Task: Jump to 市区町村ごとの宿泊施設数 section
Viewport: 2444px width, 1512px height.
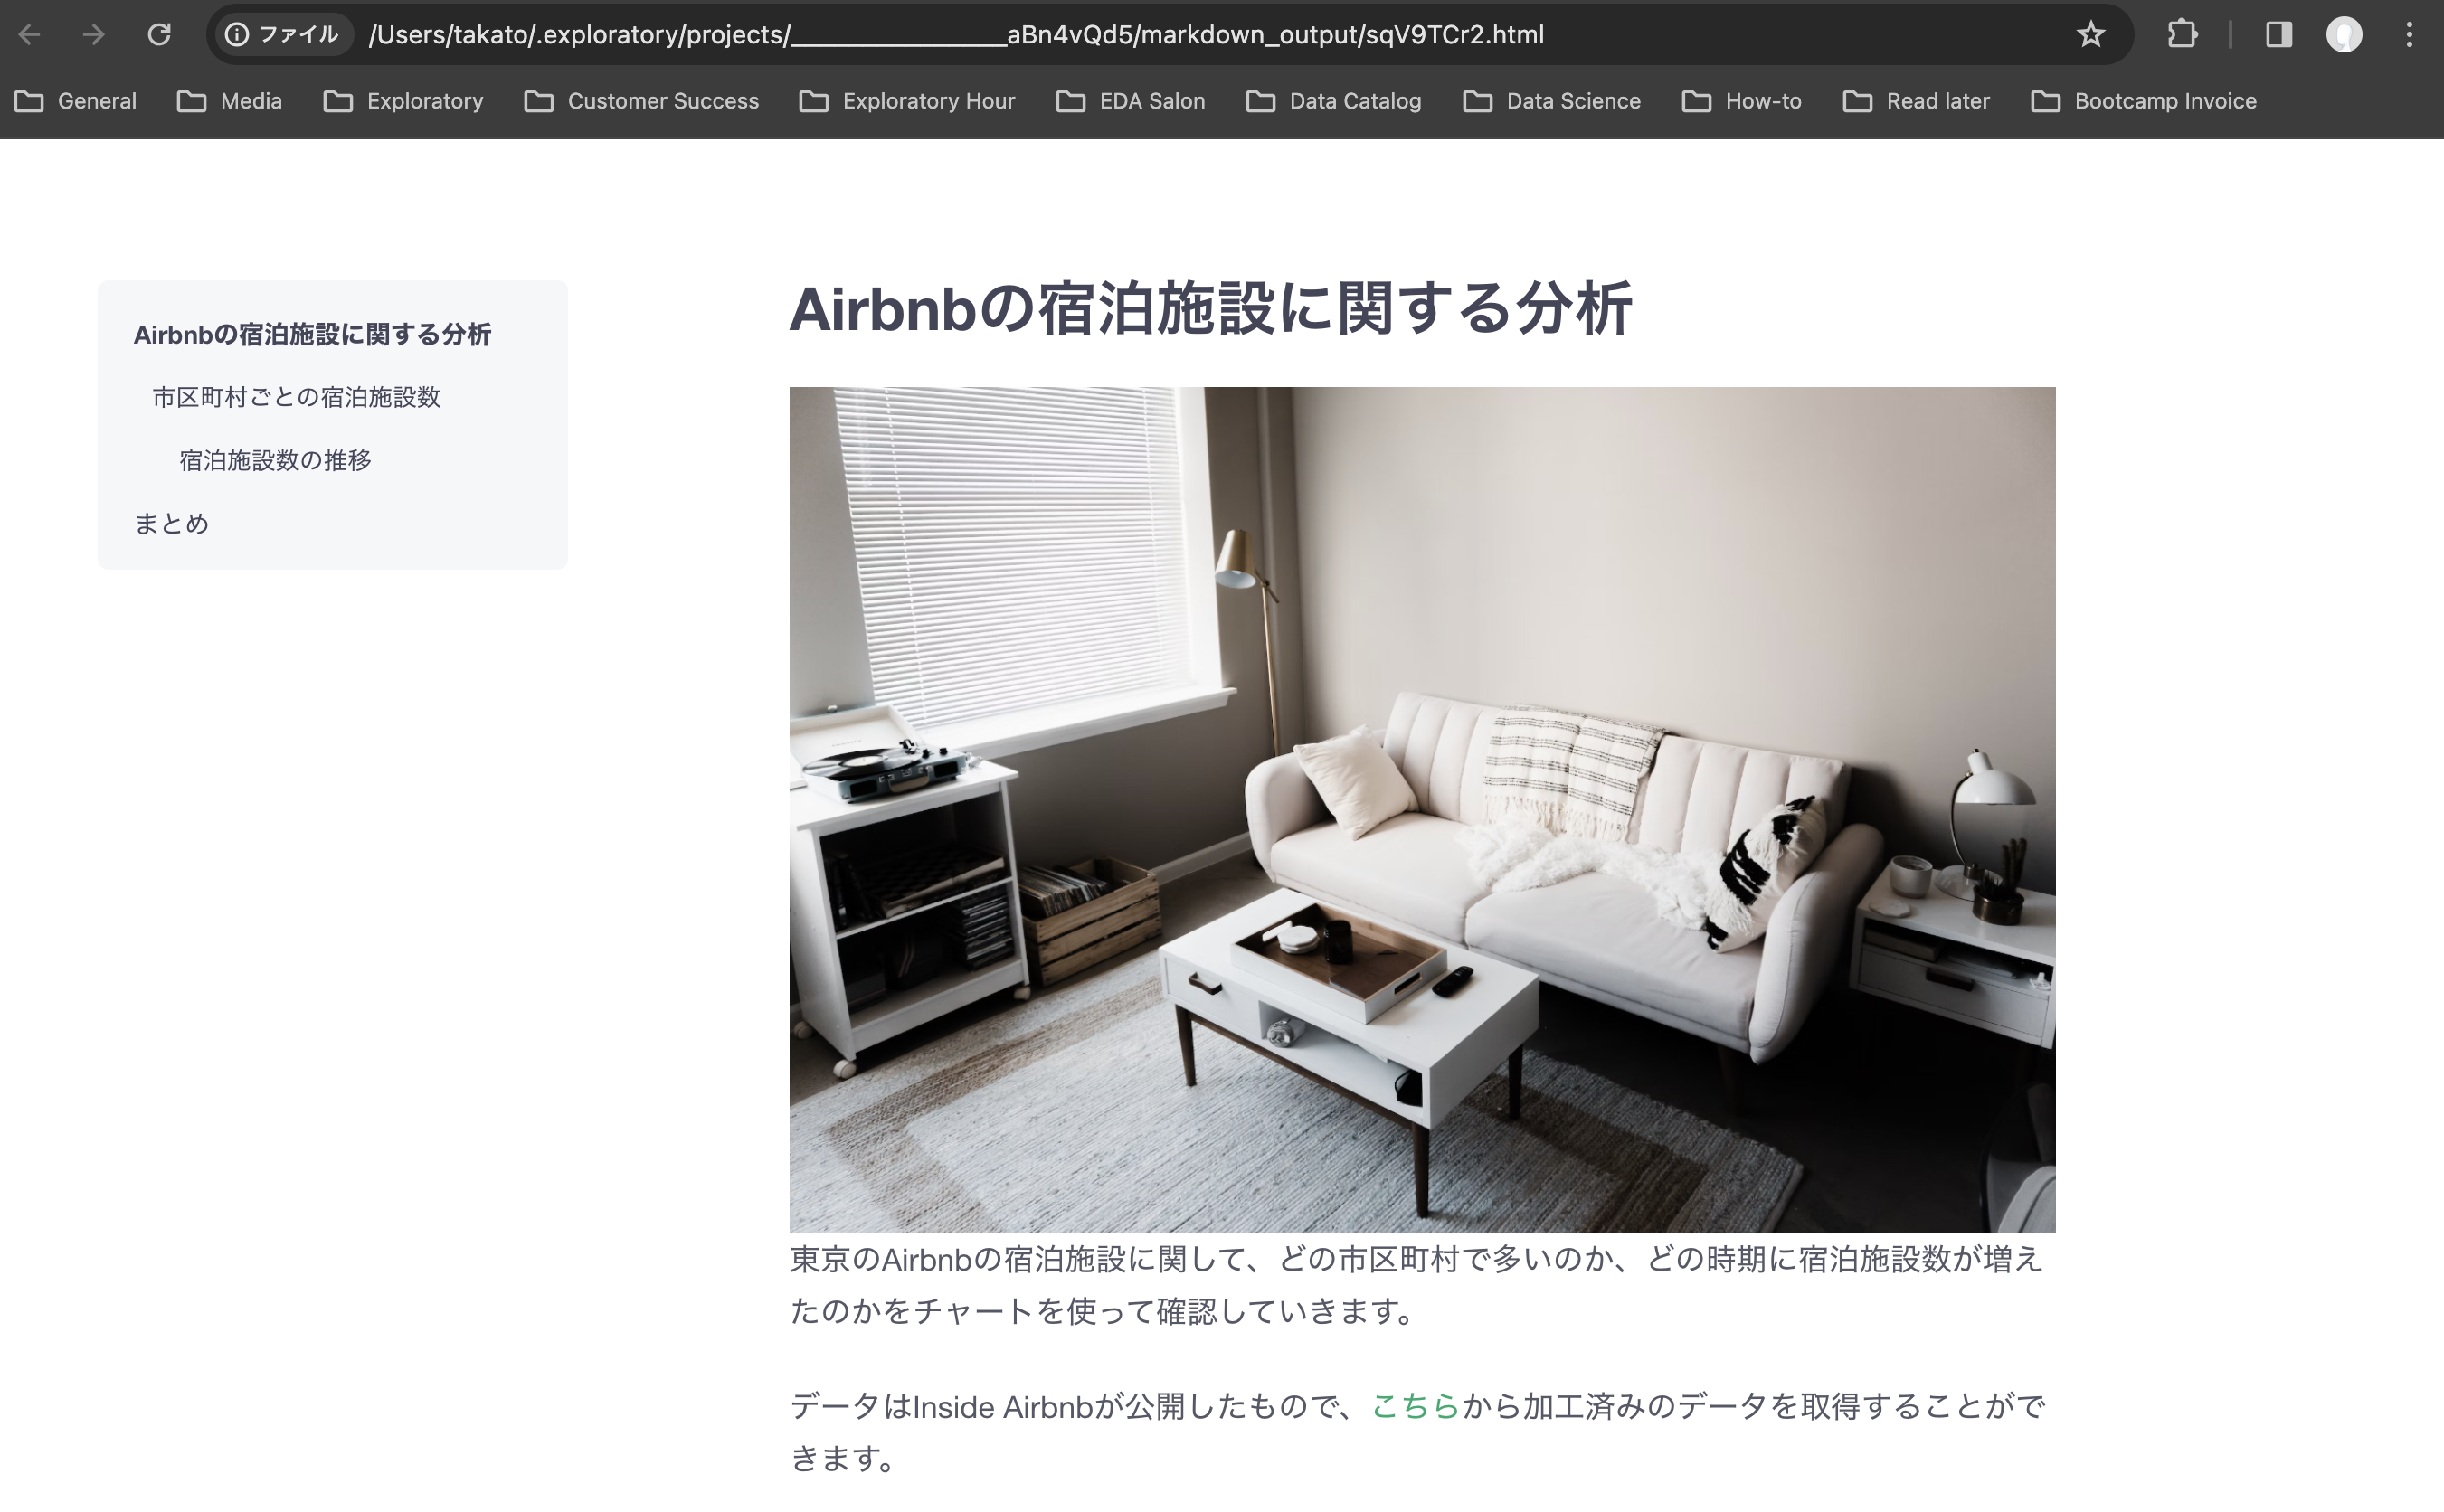Action: (x=296, y=398)
